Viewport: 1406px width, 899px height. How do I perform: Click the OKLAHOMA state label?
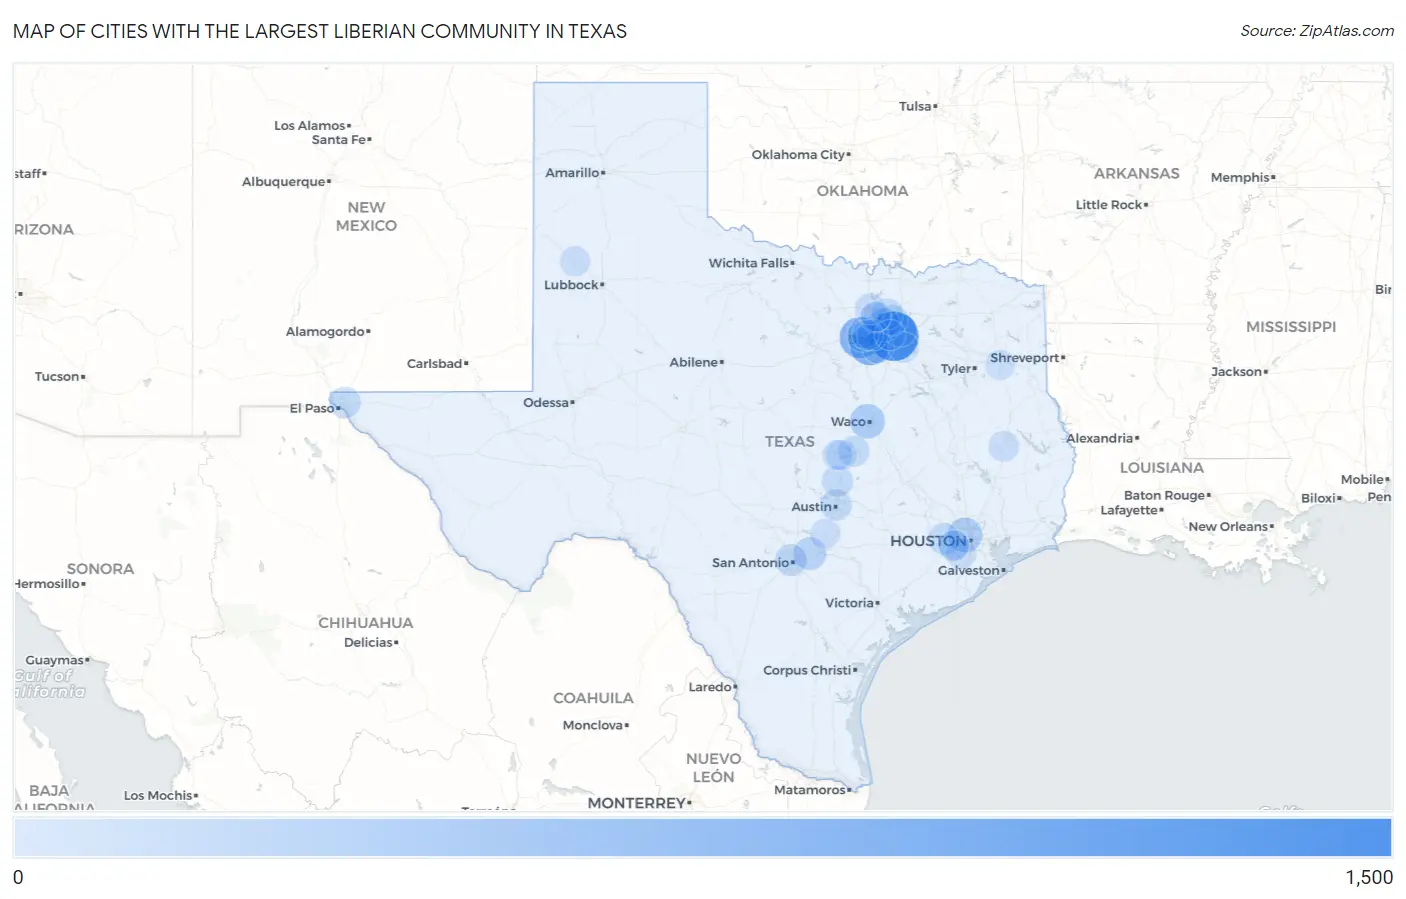[x=862, y=191]
